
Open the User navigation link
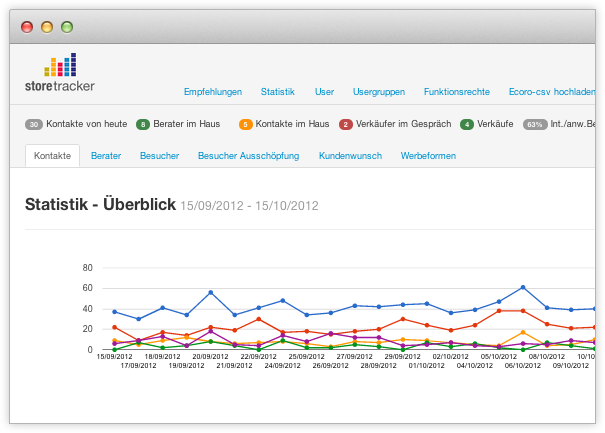pyautogui.click(x=324, y=91)
